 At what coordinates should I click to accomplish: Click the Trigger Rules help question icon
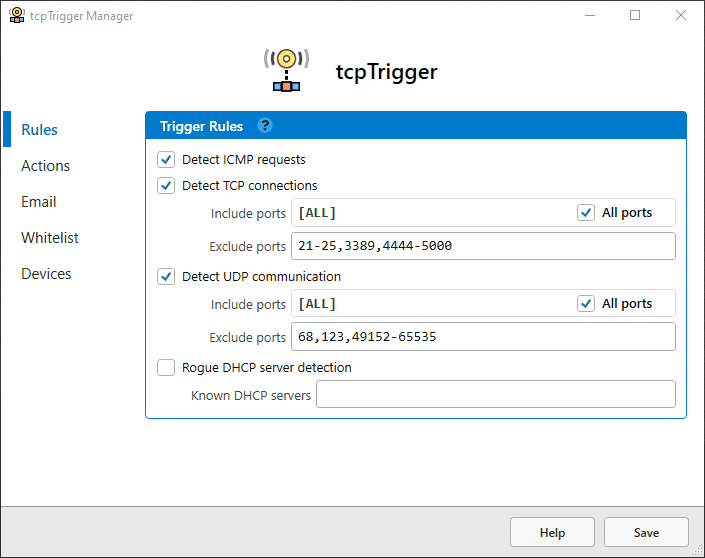click(x=265, y=125)
